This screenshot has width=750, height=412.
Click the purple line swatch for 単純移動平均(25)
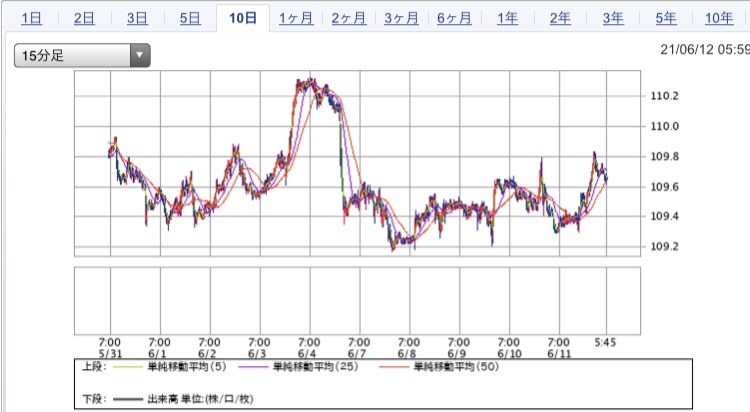254,367
